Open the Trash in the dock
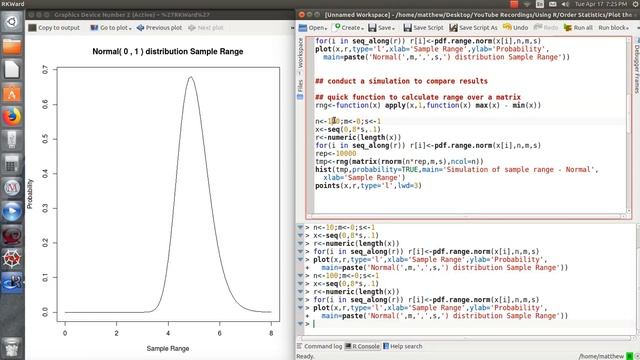This screenshot has width=640, height=360. point(11,347)
